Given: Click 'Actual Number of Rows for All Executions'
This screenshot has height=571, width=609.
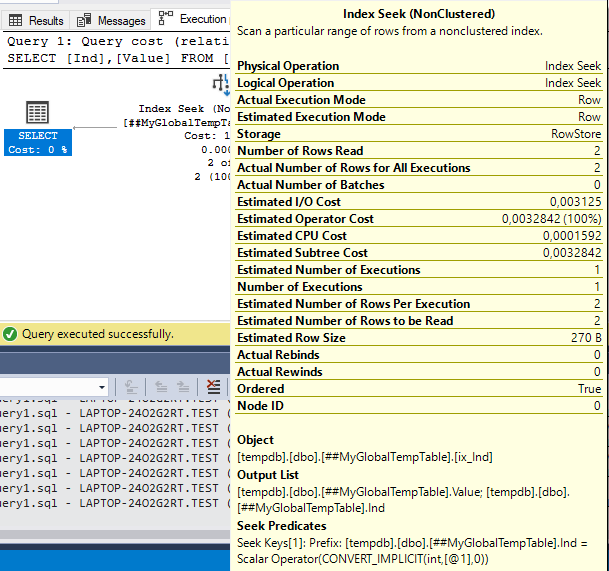Looking at the screenshot, I should (353, 168).
